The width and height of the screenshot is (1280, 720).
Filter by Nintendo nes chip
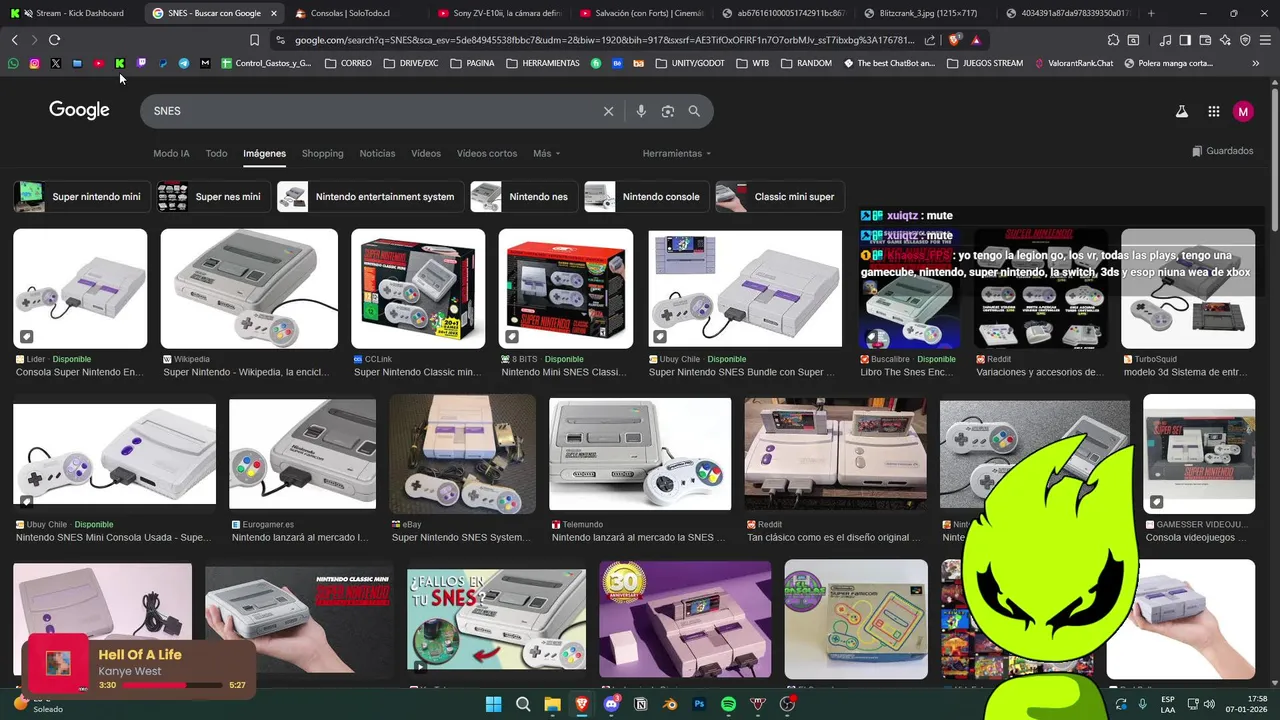pyautogui.click(x=524, y=197)
